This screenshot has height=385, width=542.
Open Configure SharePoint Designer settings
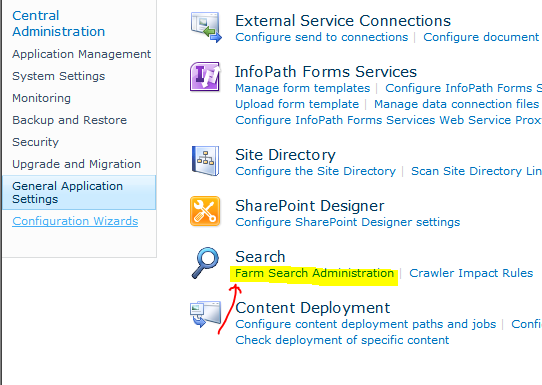click(347, 222)
